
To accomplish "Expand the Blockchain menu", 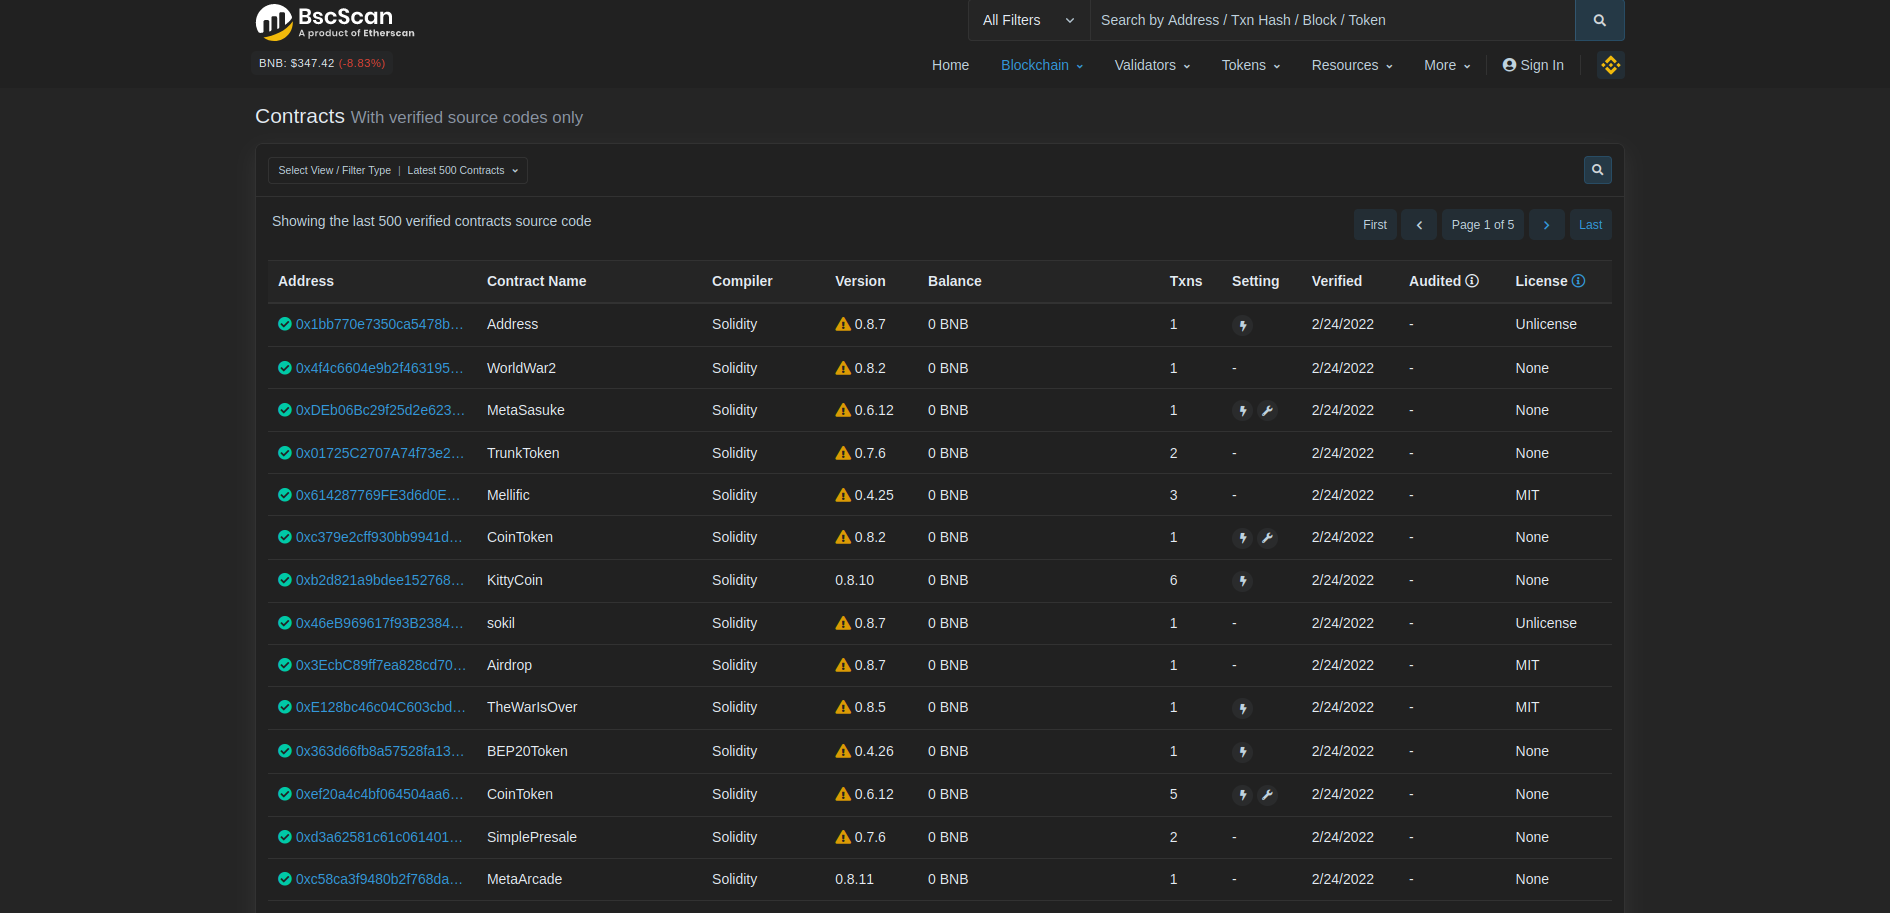I will pos(1042,65).
